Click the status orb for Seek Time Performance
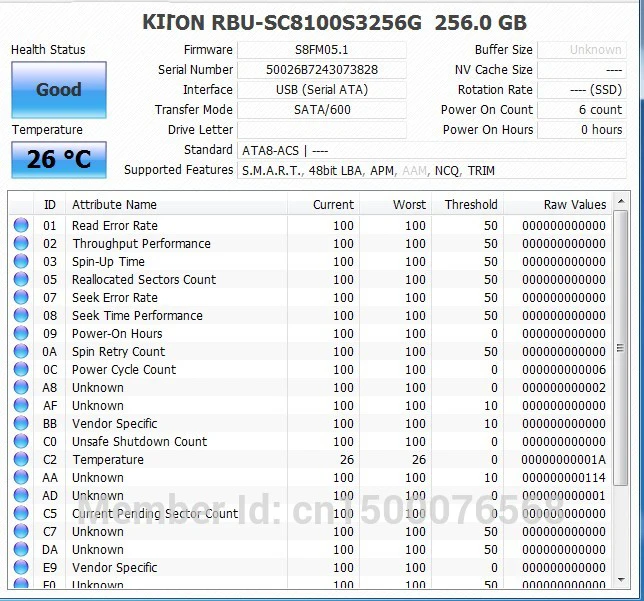 [21, 315]
